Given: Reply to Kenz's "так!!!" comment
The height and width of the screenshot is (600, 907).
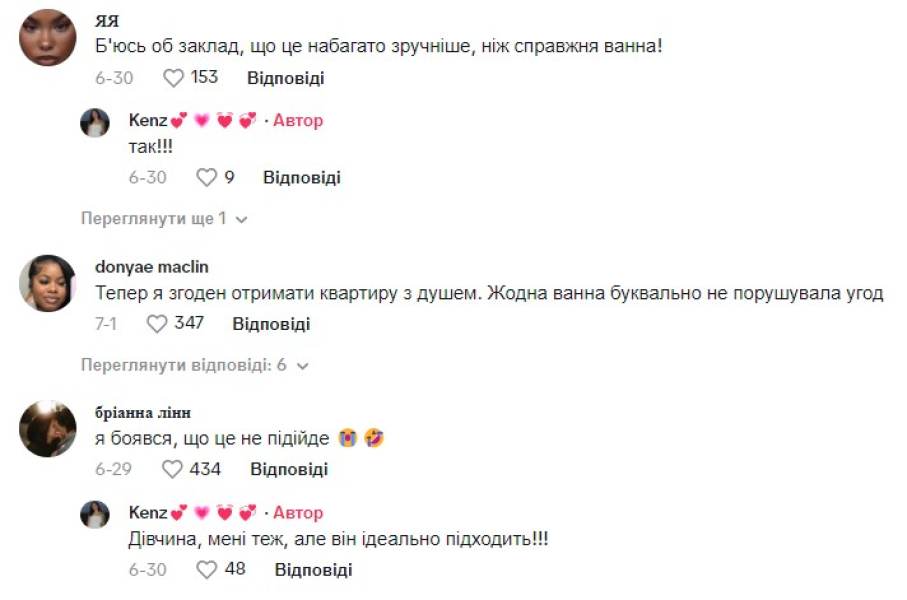Looking at the screenshot, I should pos(301,178).
